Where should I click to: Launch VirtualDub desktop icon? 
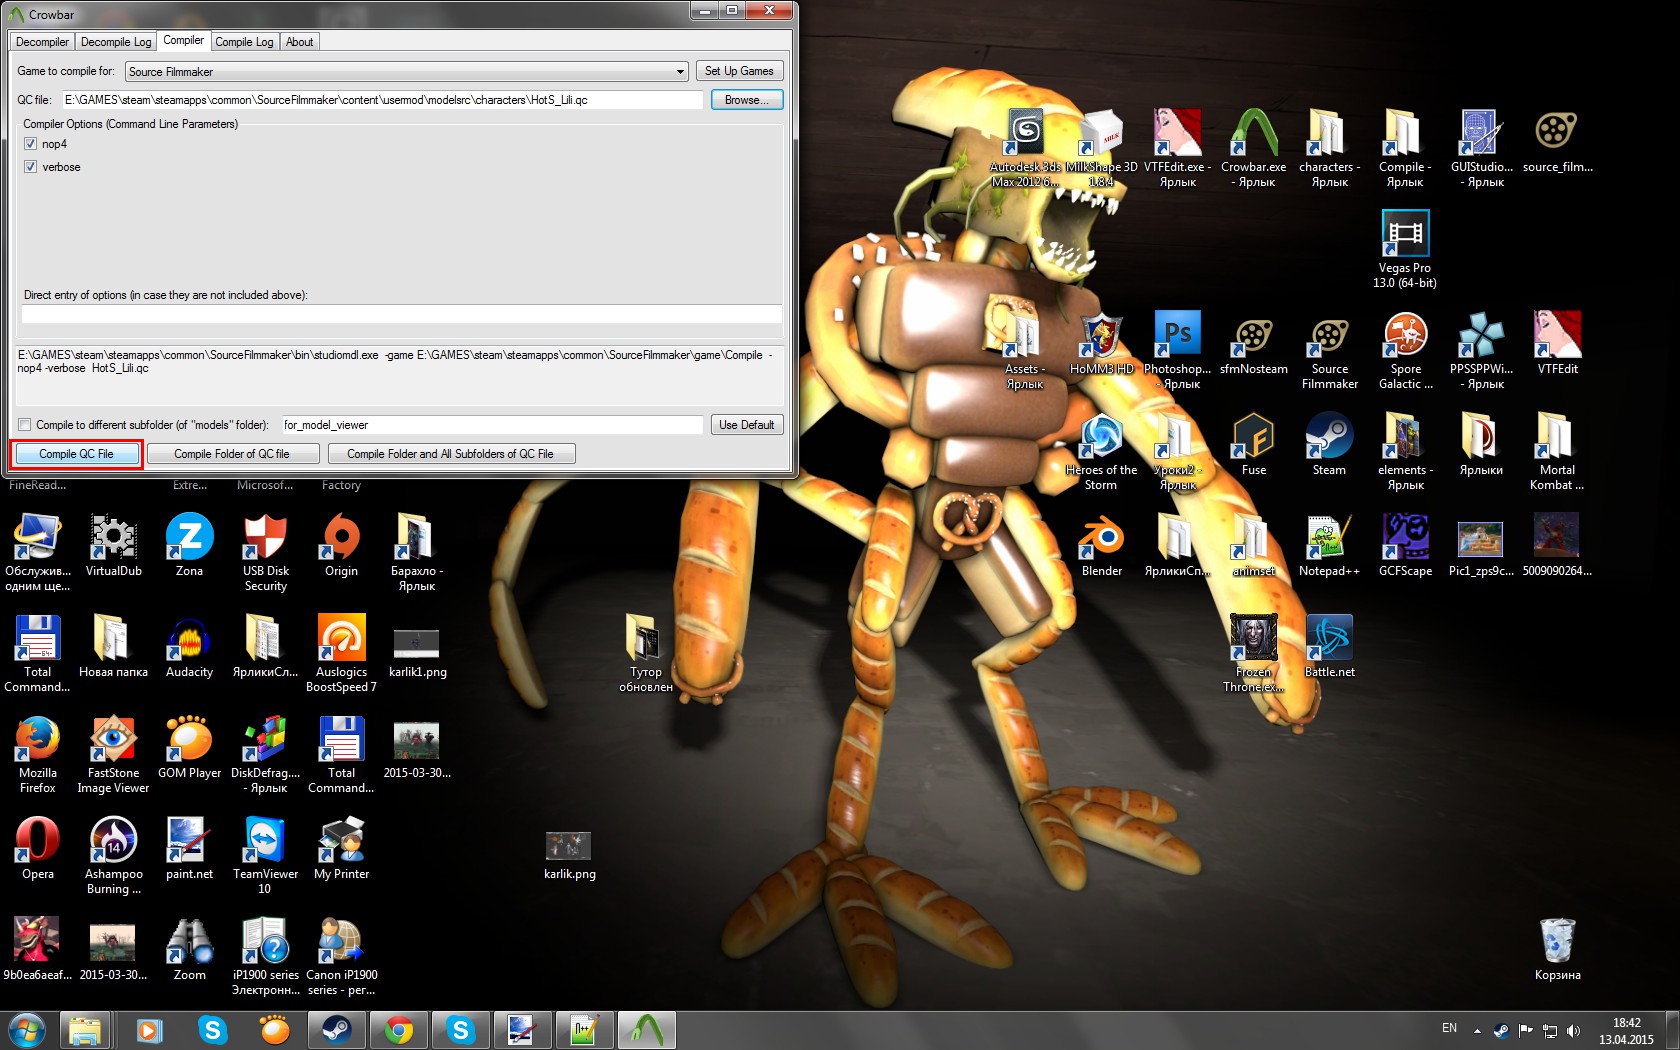point(113,545)
